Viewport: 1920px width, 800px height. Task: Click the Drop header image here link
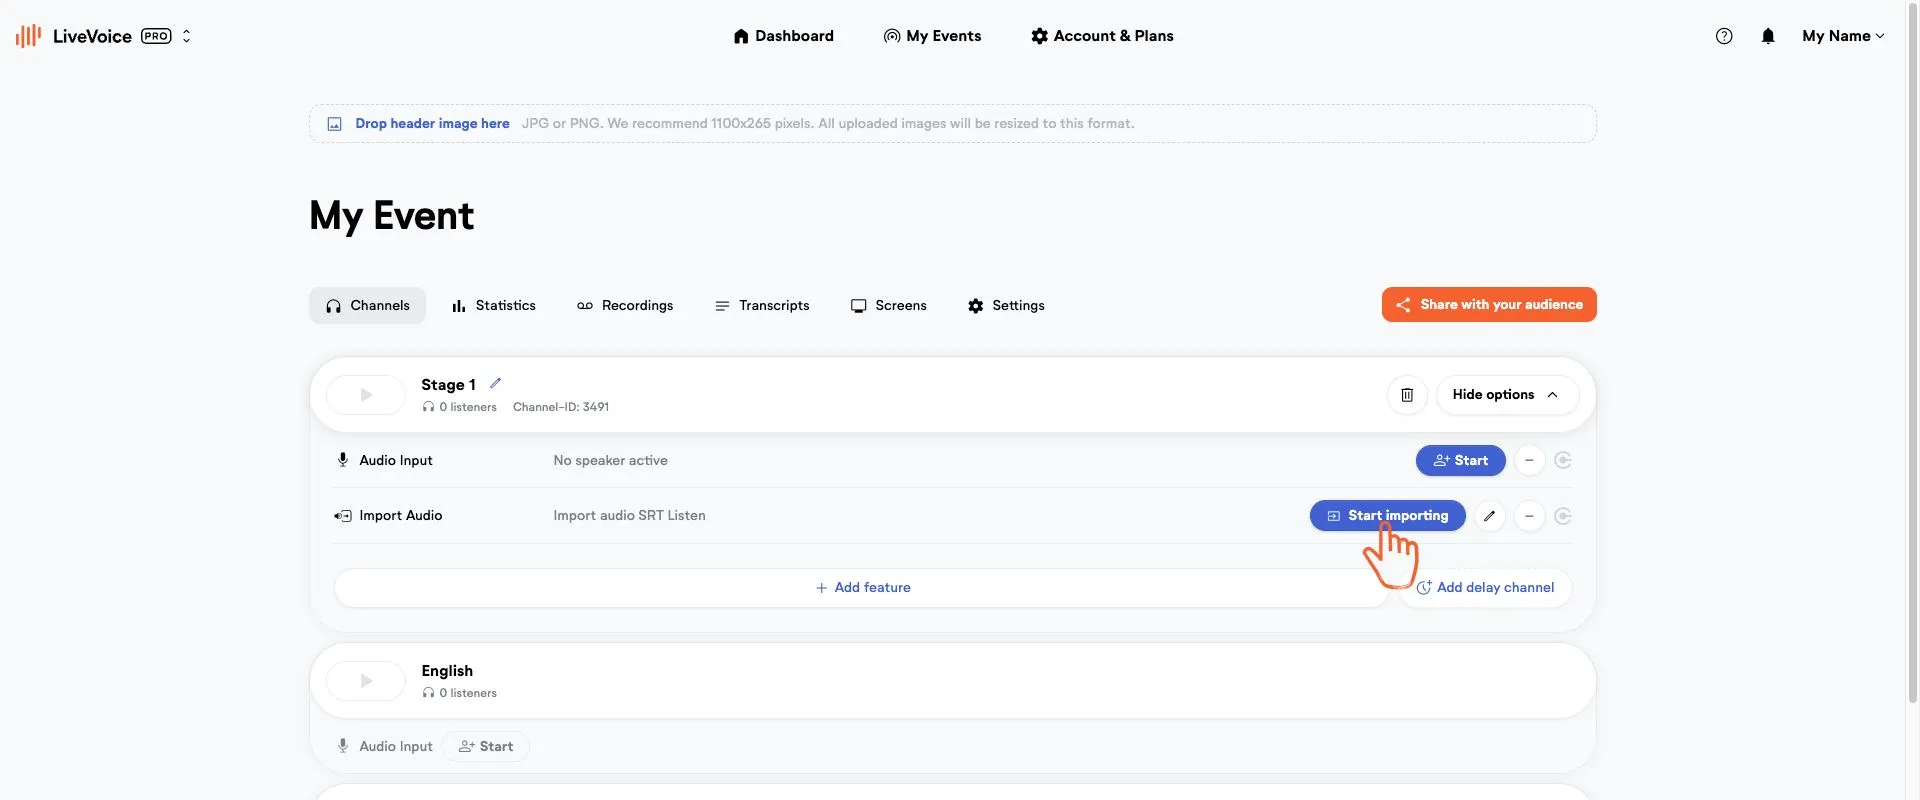(432, 124)
